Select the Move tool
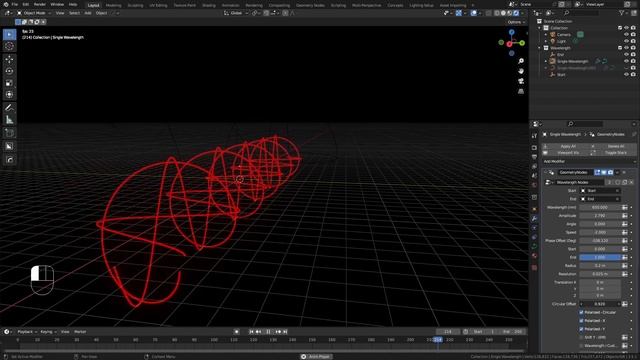Viewport: 640px width, 360px height. [x=9, y=59]
